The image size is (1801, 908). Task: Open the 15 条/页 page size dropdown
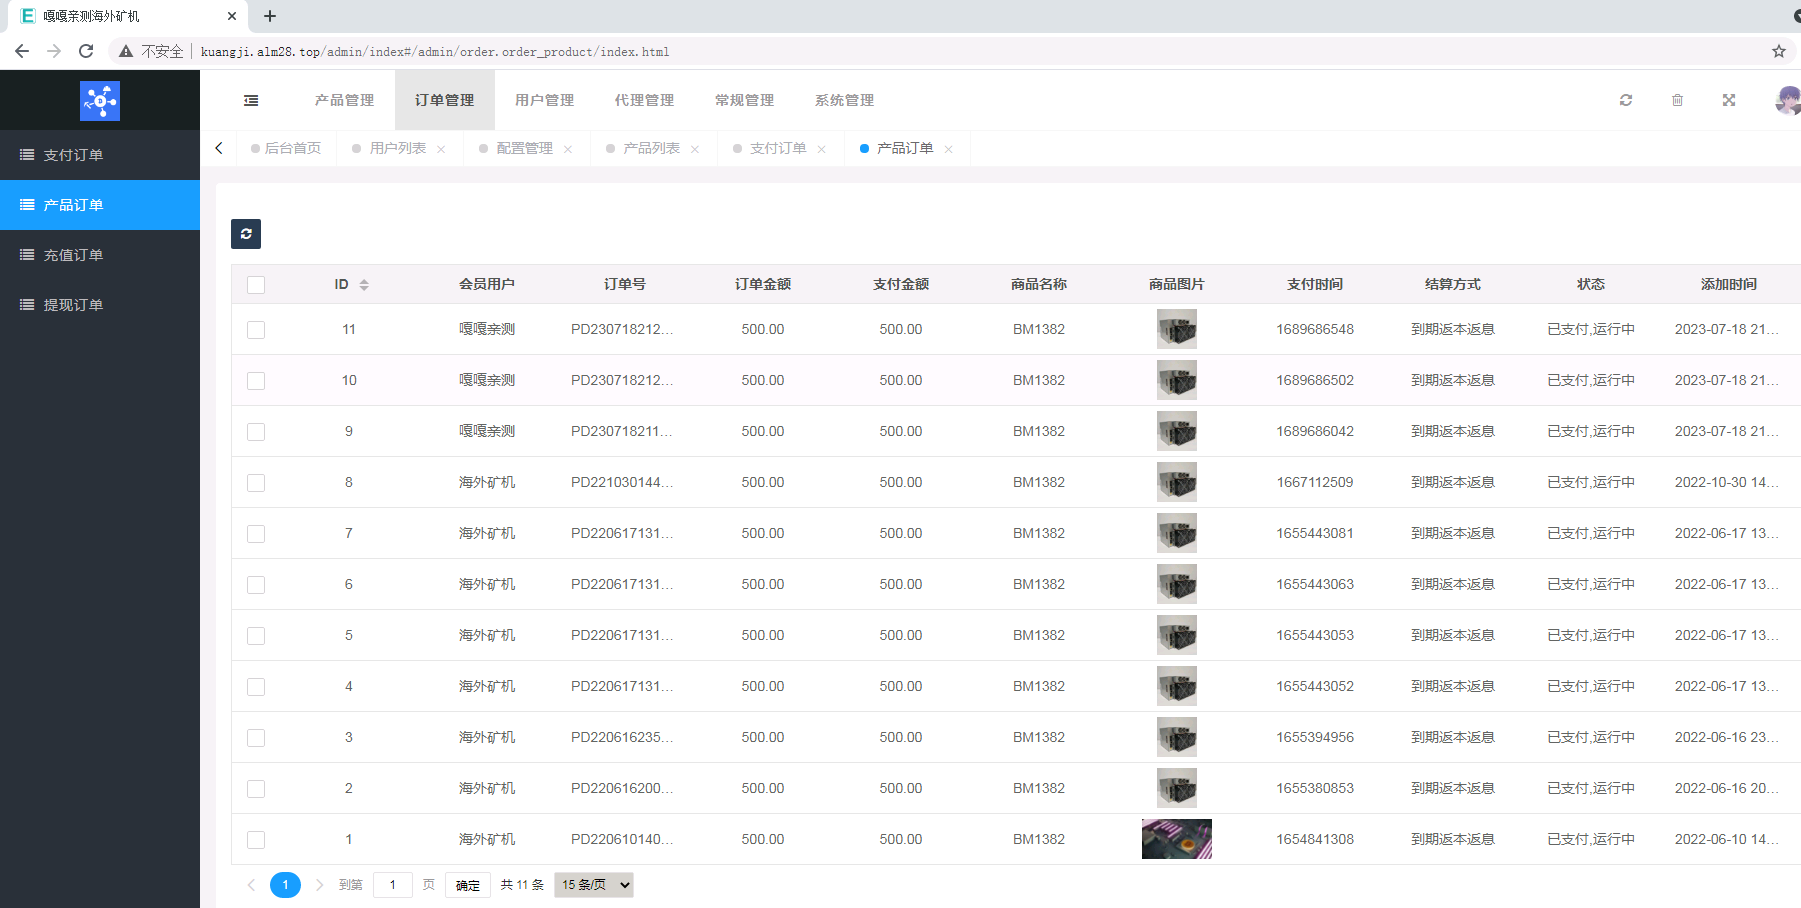pyautogui.click(x=594, y=885)
